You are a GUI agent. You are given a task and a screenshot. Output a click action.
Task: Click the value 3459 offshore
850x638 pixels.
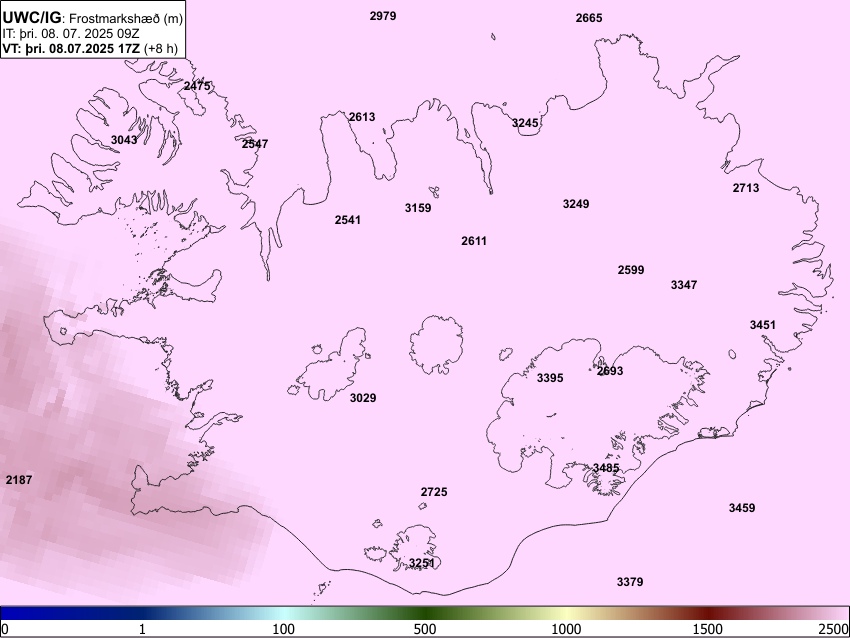(742, 508)
